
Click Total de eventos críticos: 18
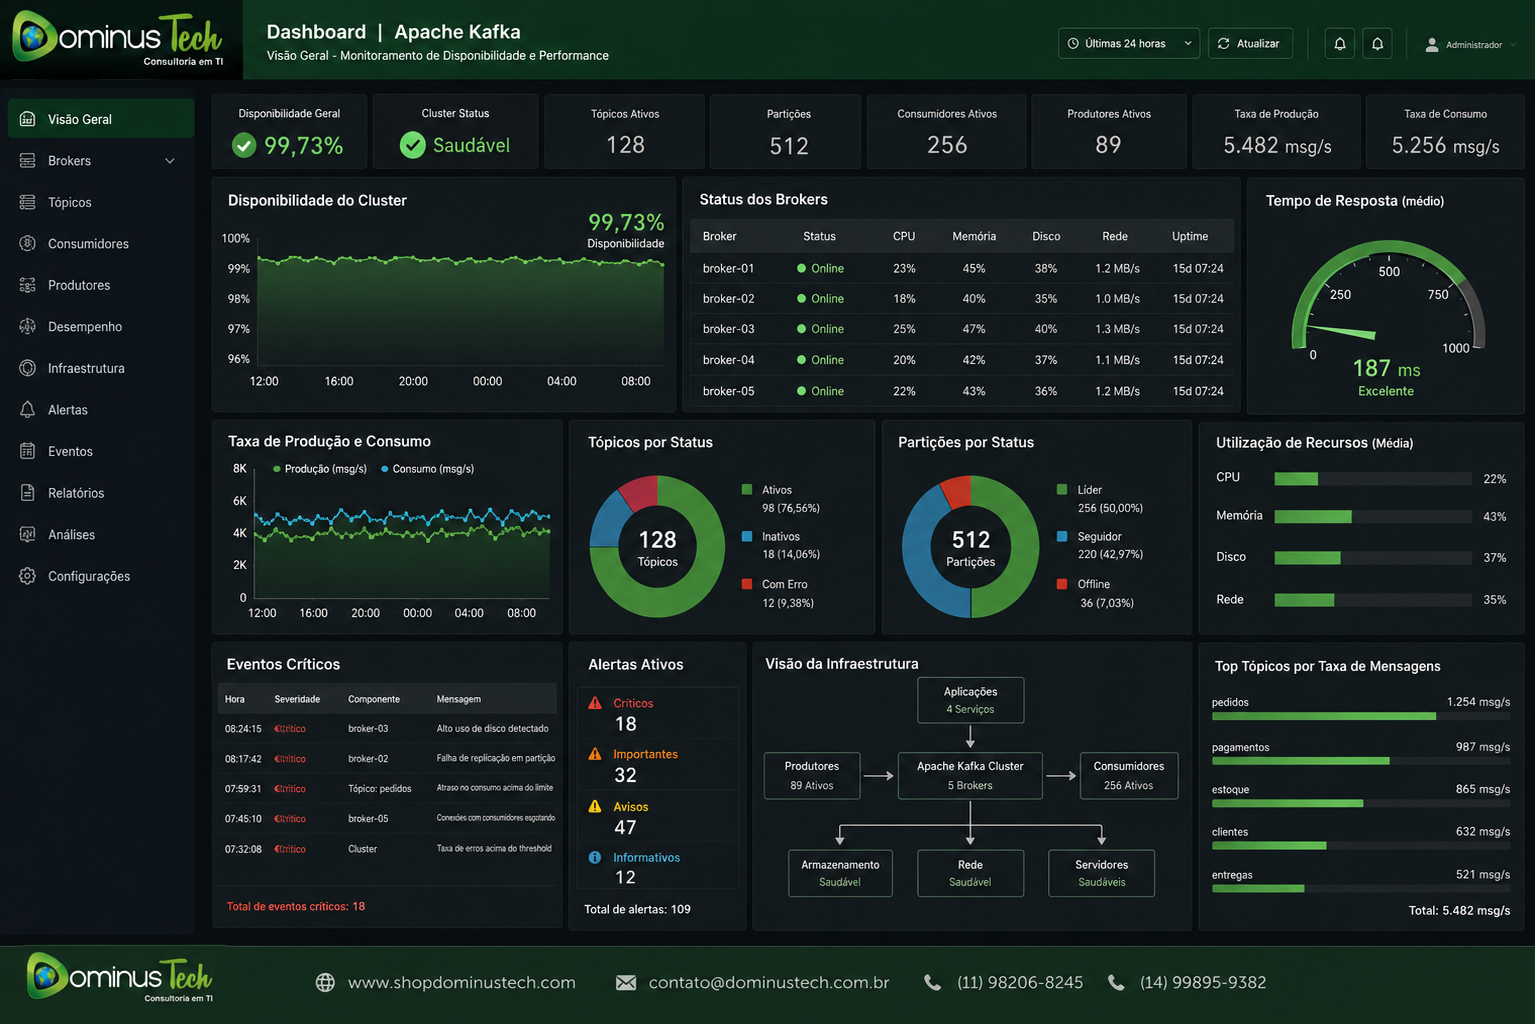tap(296, 907)
